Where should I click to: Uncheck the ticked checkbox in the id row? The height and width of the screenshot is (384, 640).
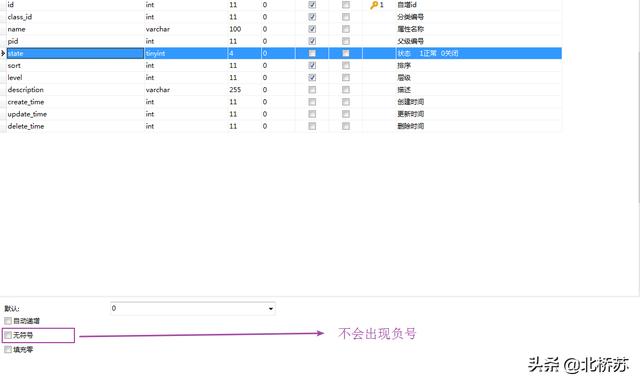tap(312, 5)
